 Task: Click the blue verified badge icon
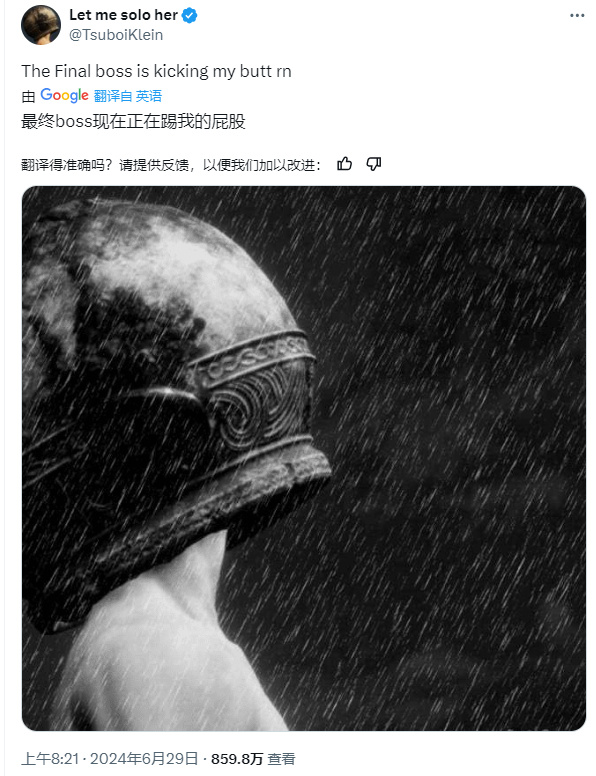190,15
